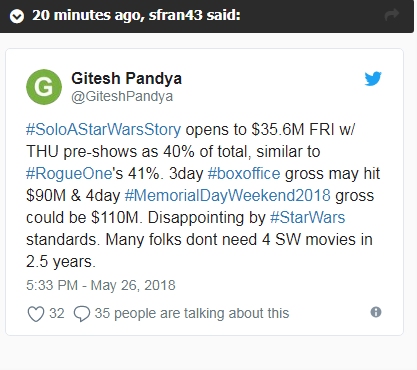Like the tweet with heart icon
This screenshot has width=417, height=370.
point(36,314)
